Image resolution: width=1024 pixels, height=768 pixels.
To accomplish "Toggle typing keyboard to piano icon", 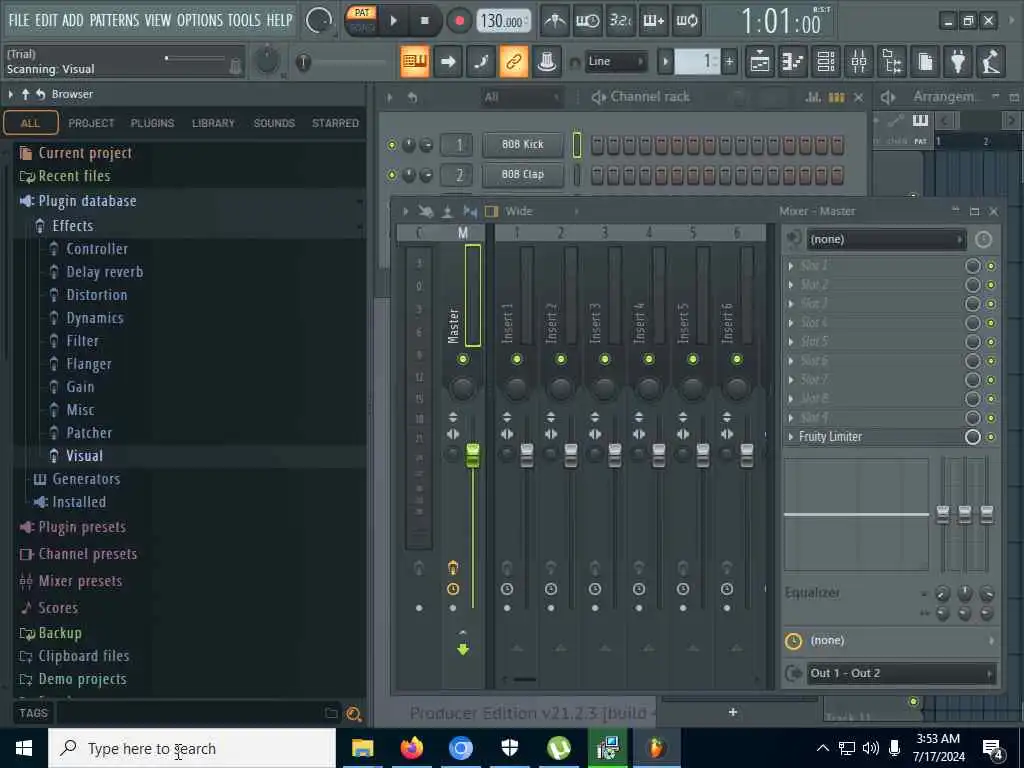I will click(x=415, y=62).
